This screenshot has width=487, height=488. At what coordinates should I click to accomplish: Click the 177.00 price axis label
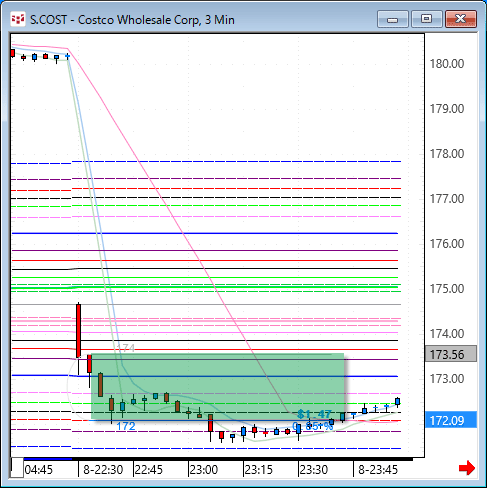(x=447, y=199)
